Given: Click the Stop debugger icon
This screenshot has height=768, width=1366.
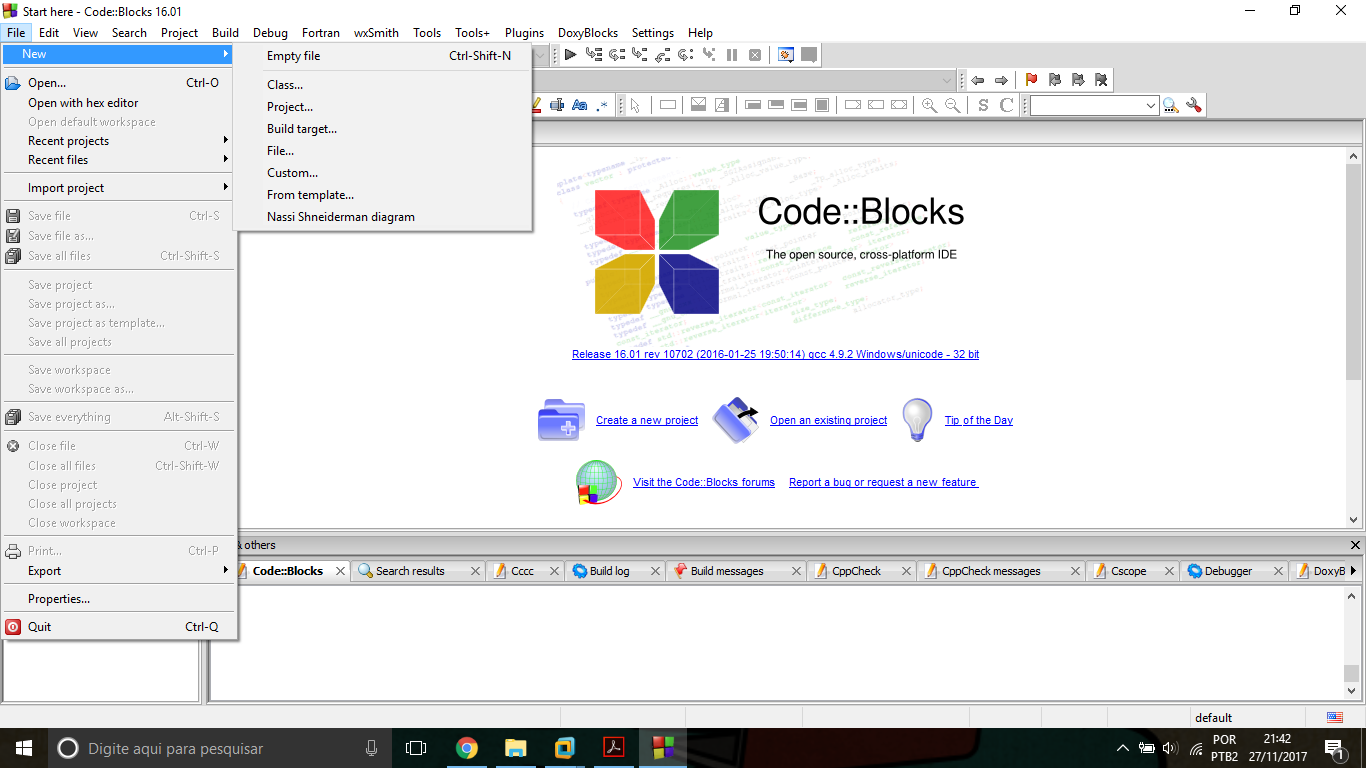Looking at the screenshot, I should click(755, 55).
